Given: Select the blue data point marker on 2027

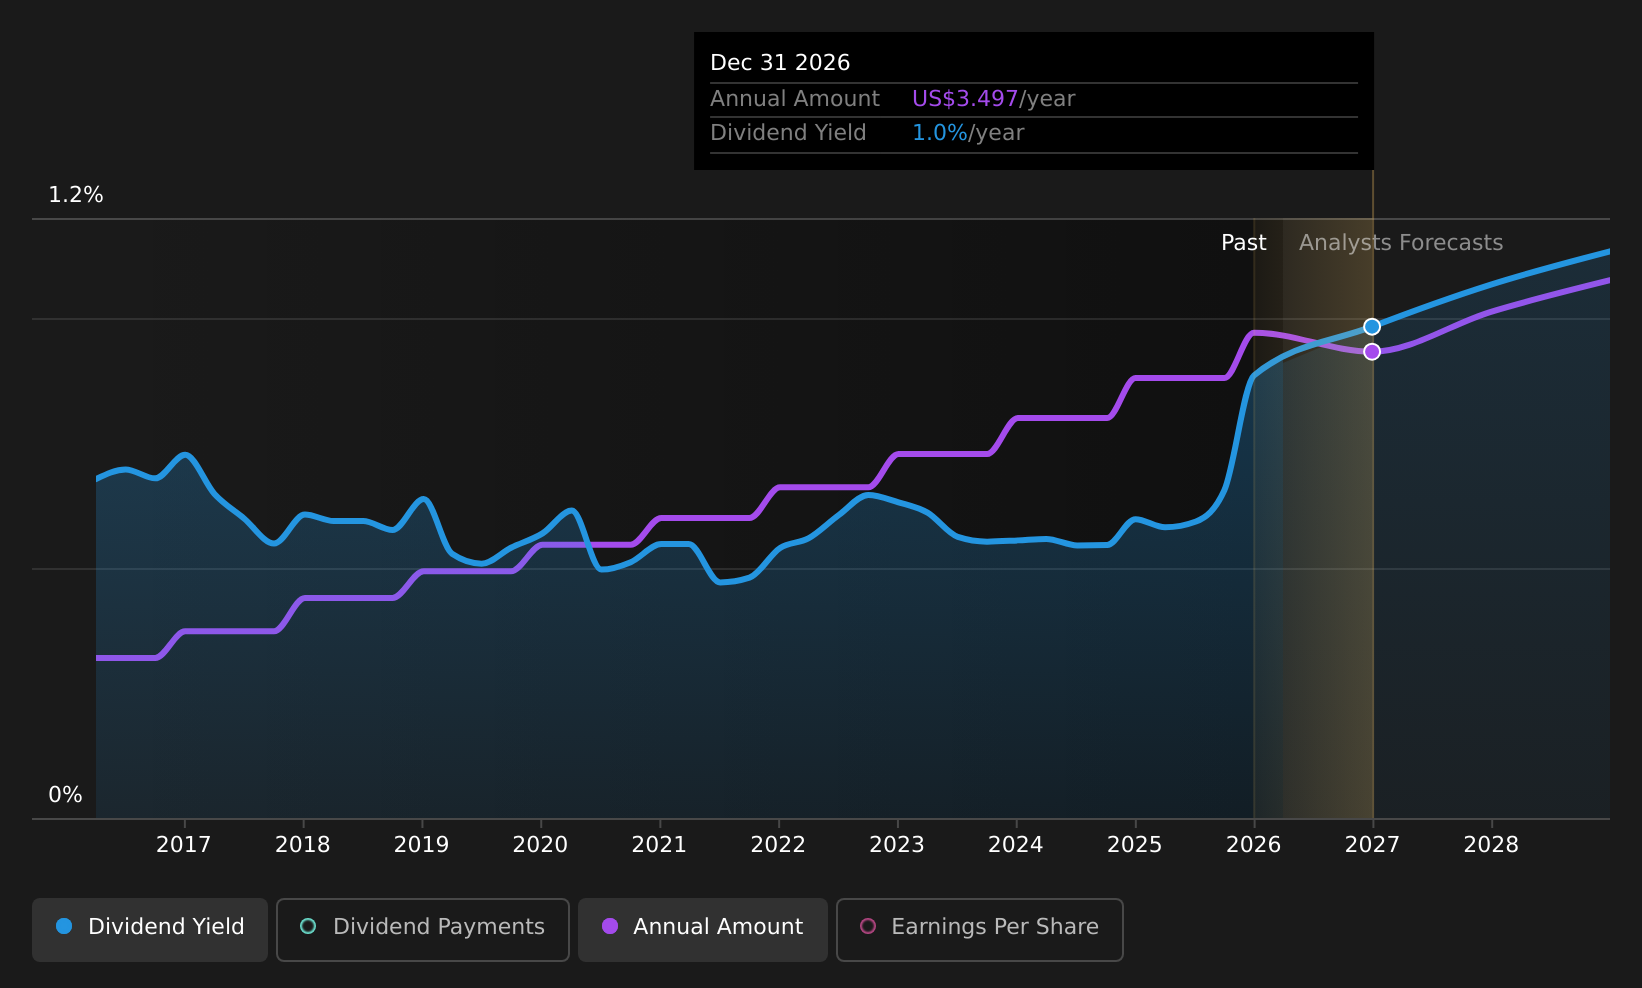Looking at the screenshot, I should [x=1371, y=326].
